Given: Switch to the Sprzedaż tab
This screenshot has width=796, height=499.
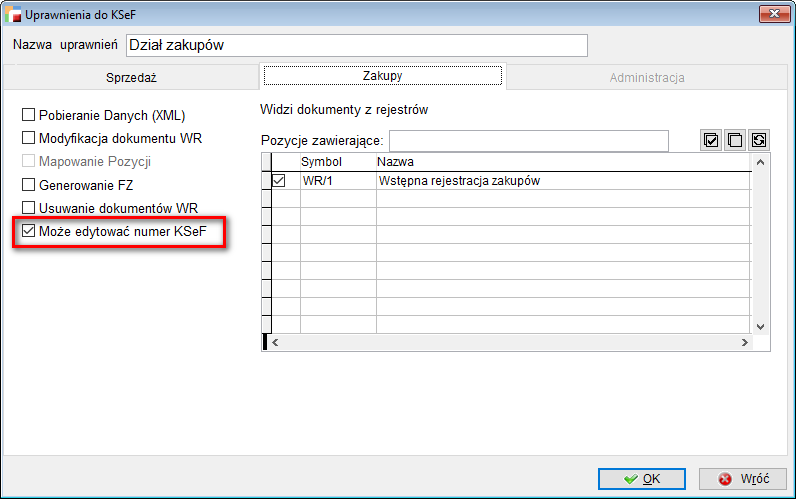Looking at the screenshot, I should (x=131, y=77).
